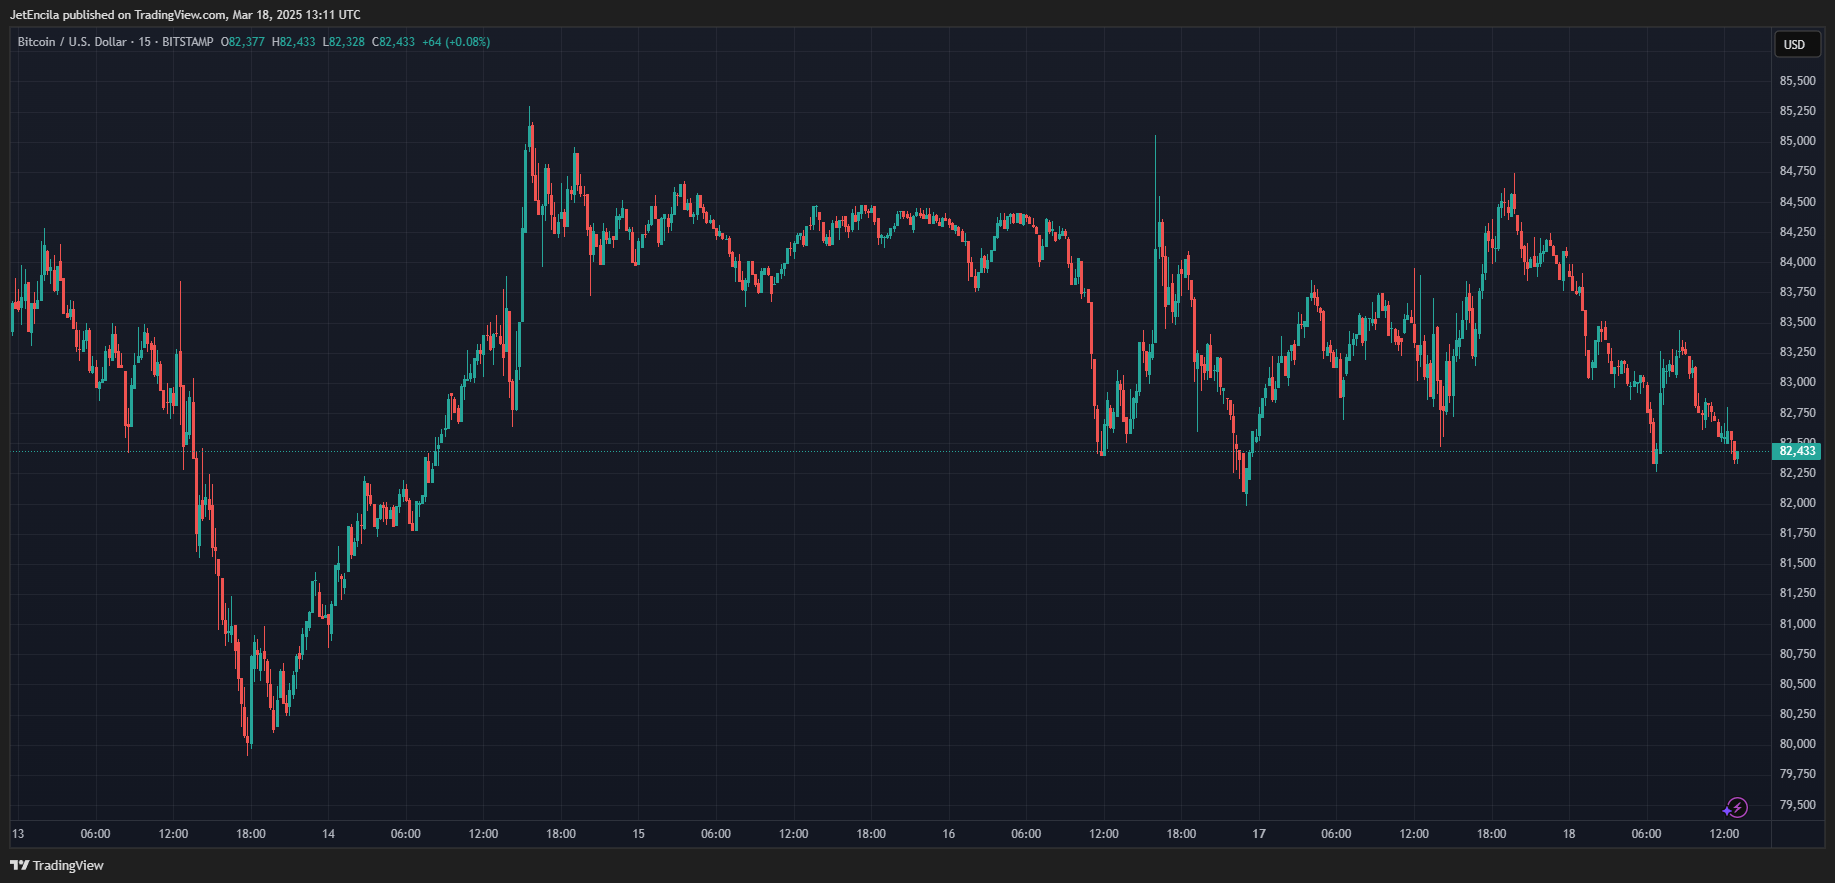The width and height of the screenshot is (1835, 883).
Task: Click date marker 17 on time axis
Action: point(1259,834)
